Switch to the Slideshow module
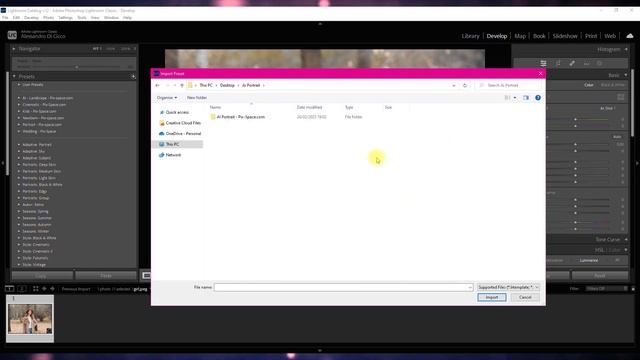Viewport: 640px width, 360px height. tap(565, 36)
